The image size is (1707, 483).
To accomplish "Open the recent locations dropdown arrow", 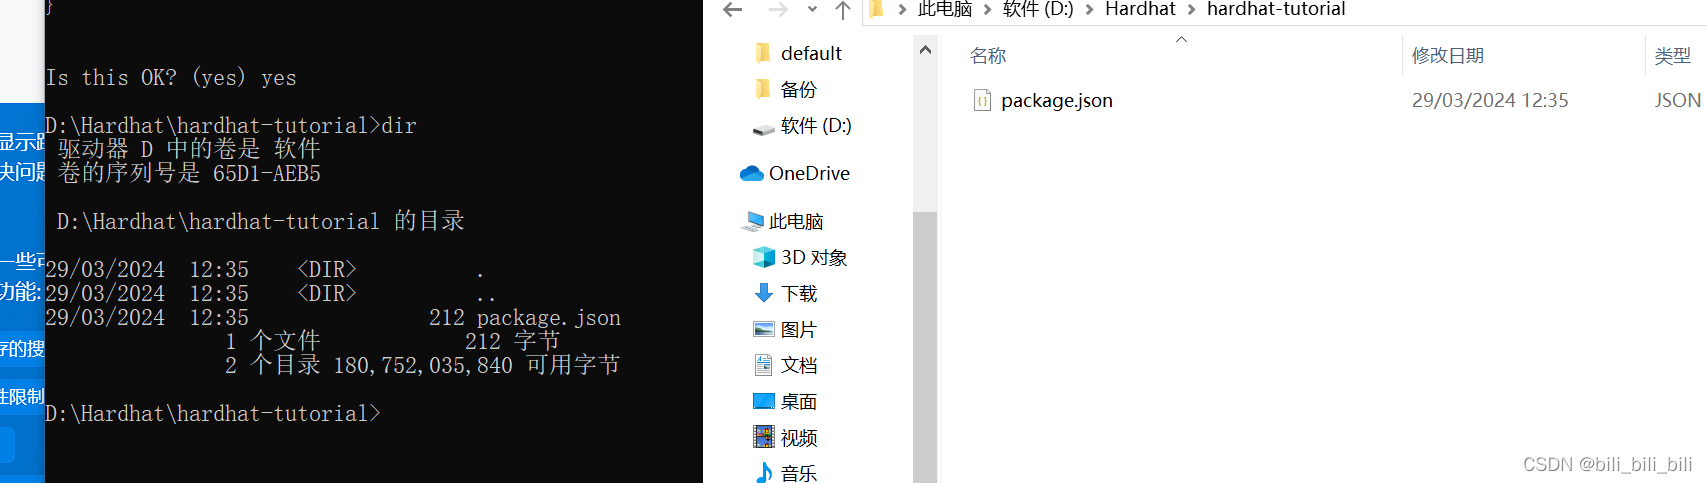I will 812,10.
